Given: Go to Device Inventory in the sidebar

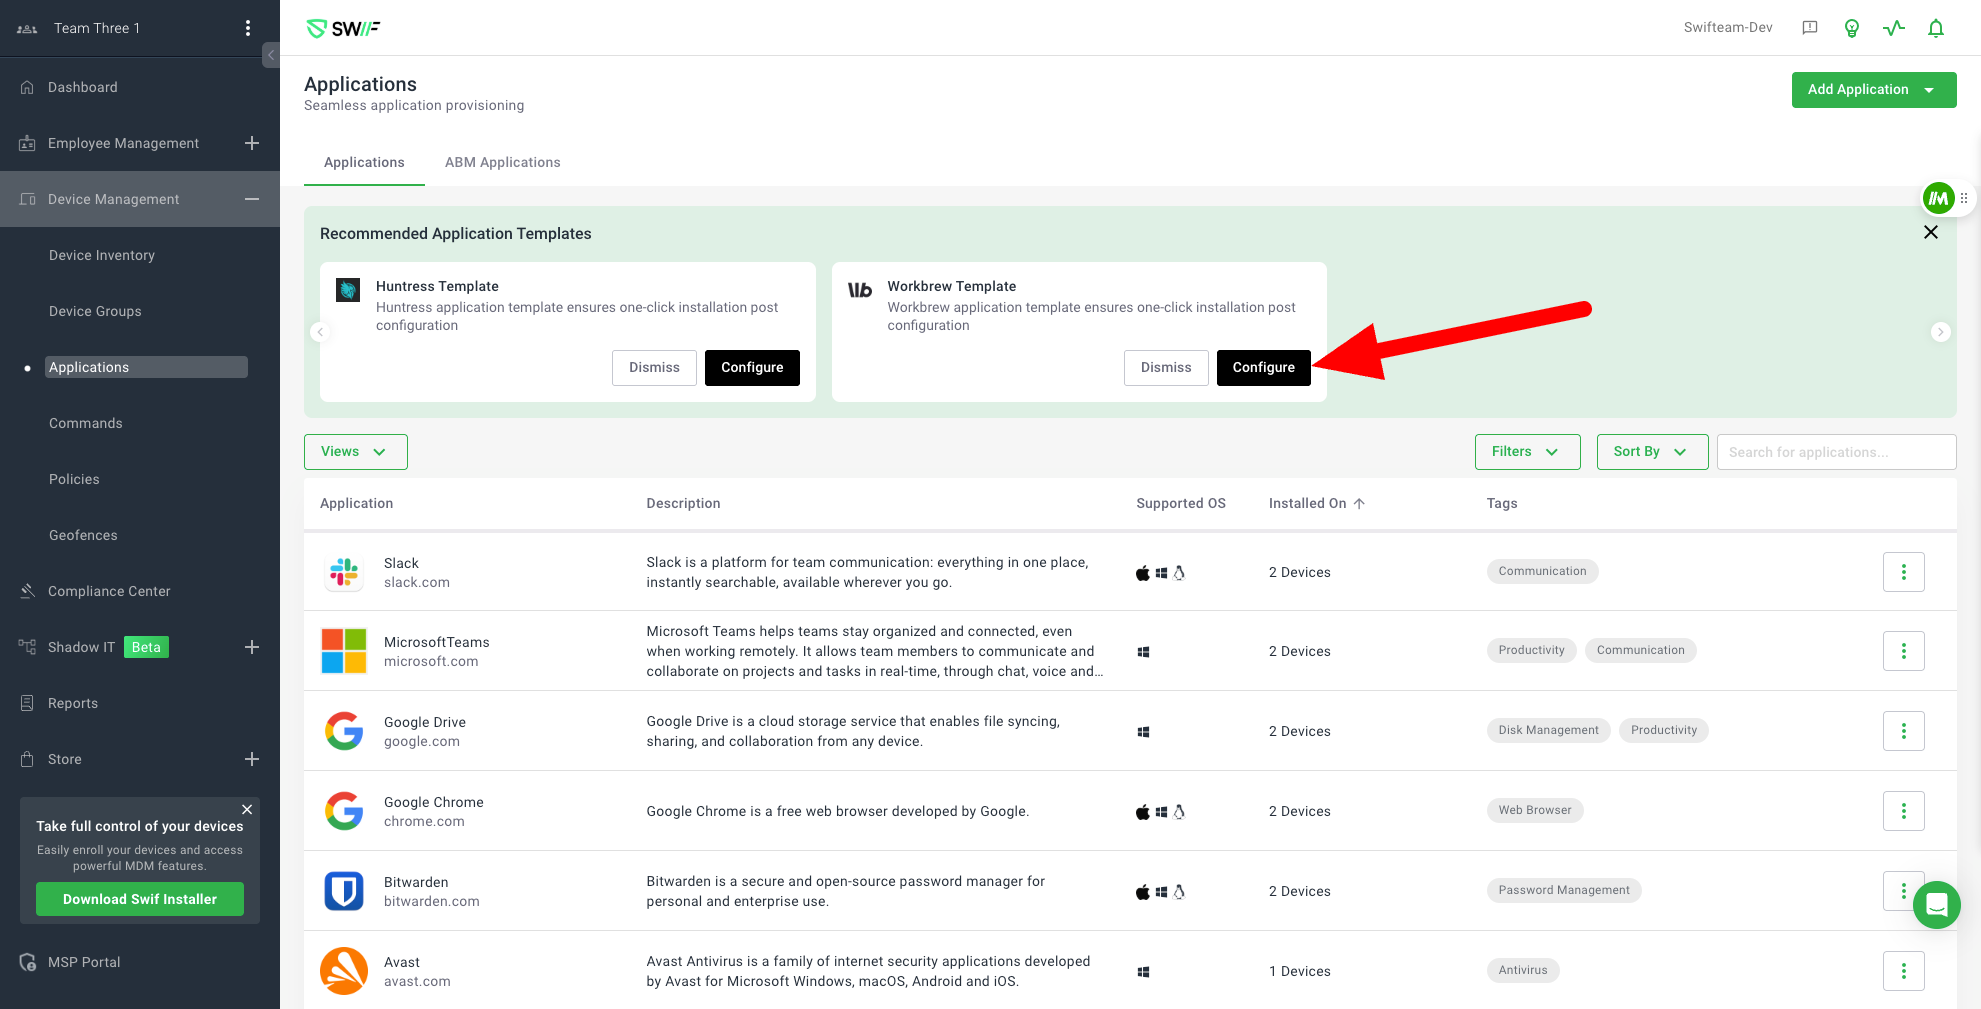Looking at the screenshot, I should coord(102,255).
